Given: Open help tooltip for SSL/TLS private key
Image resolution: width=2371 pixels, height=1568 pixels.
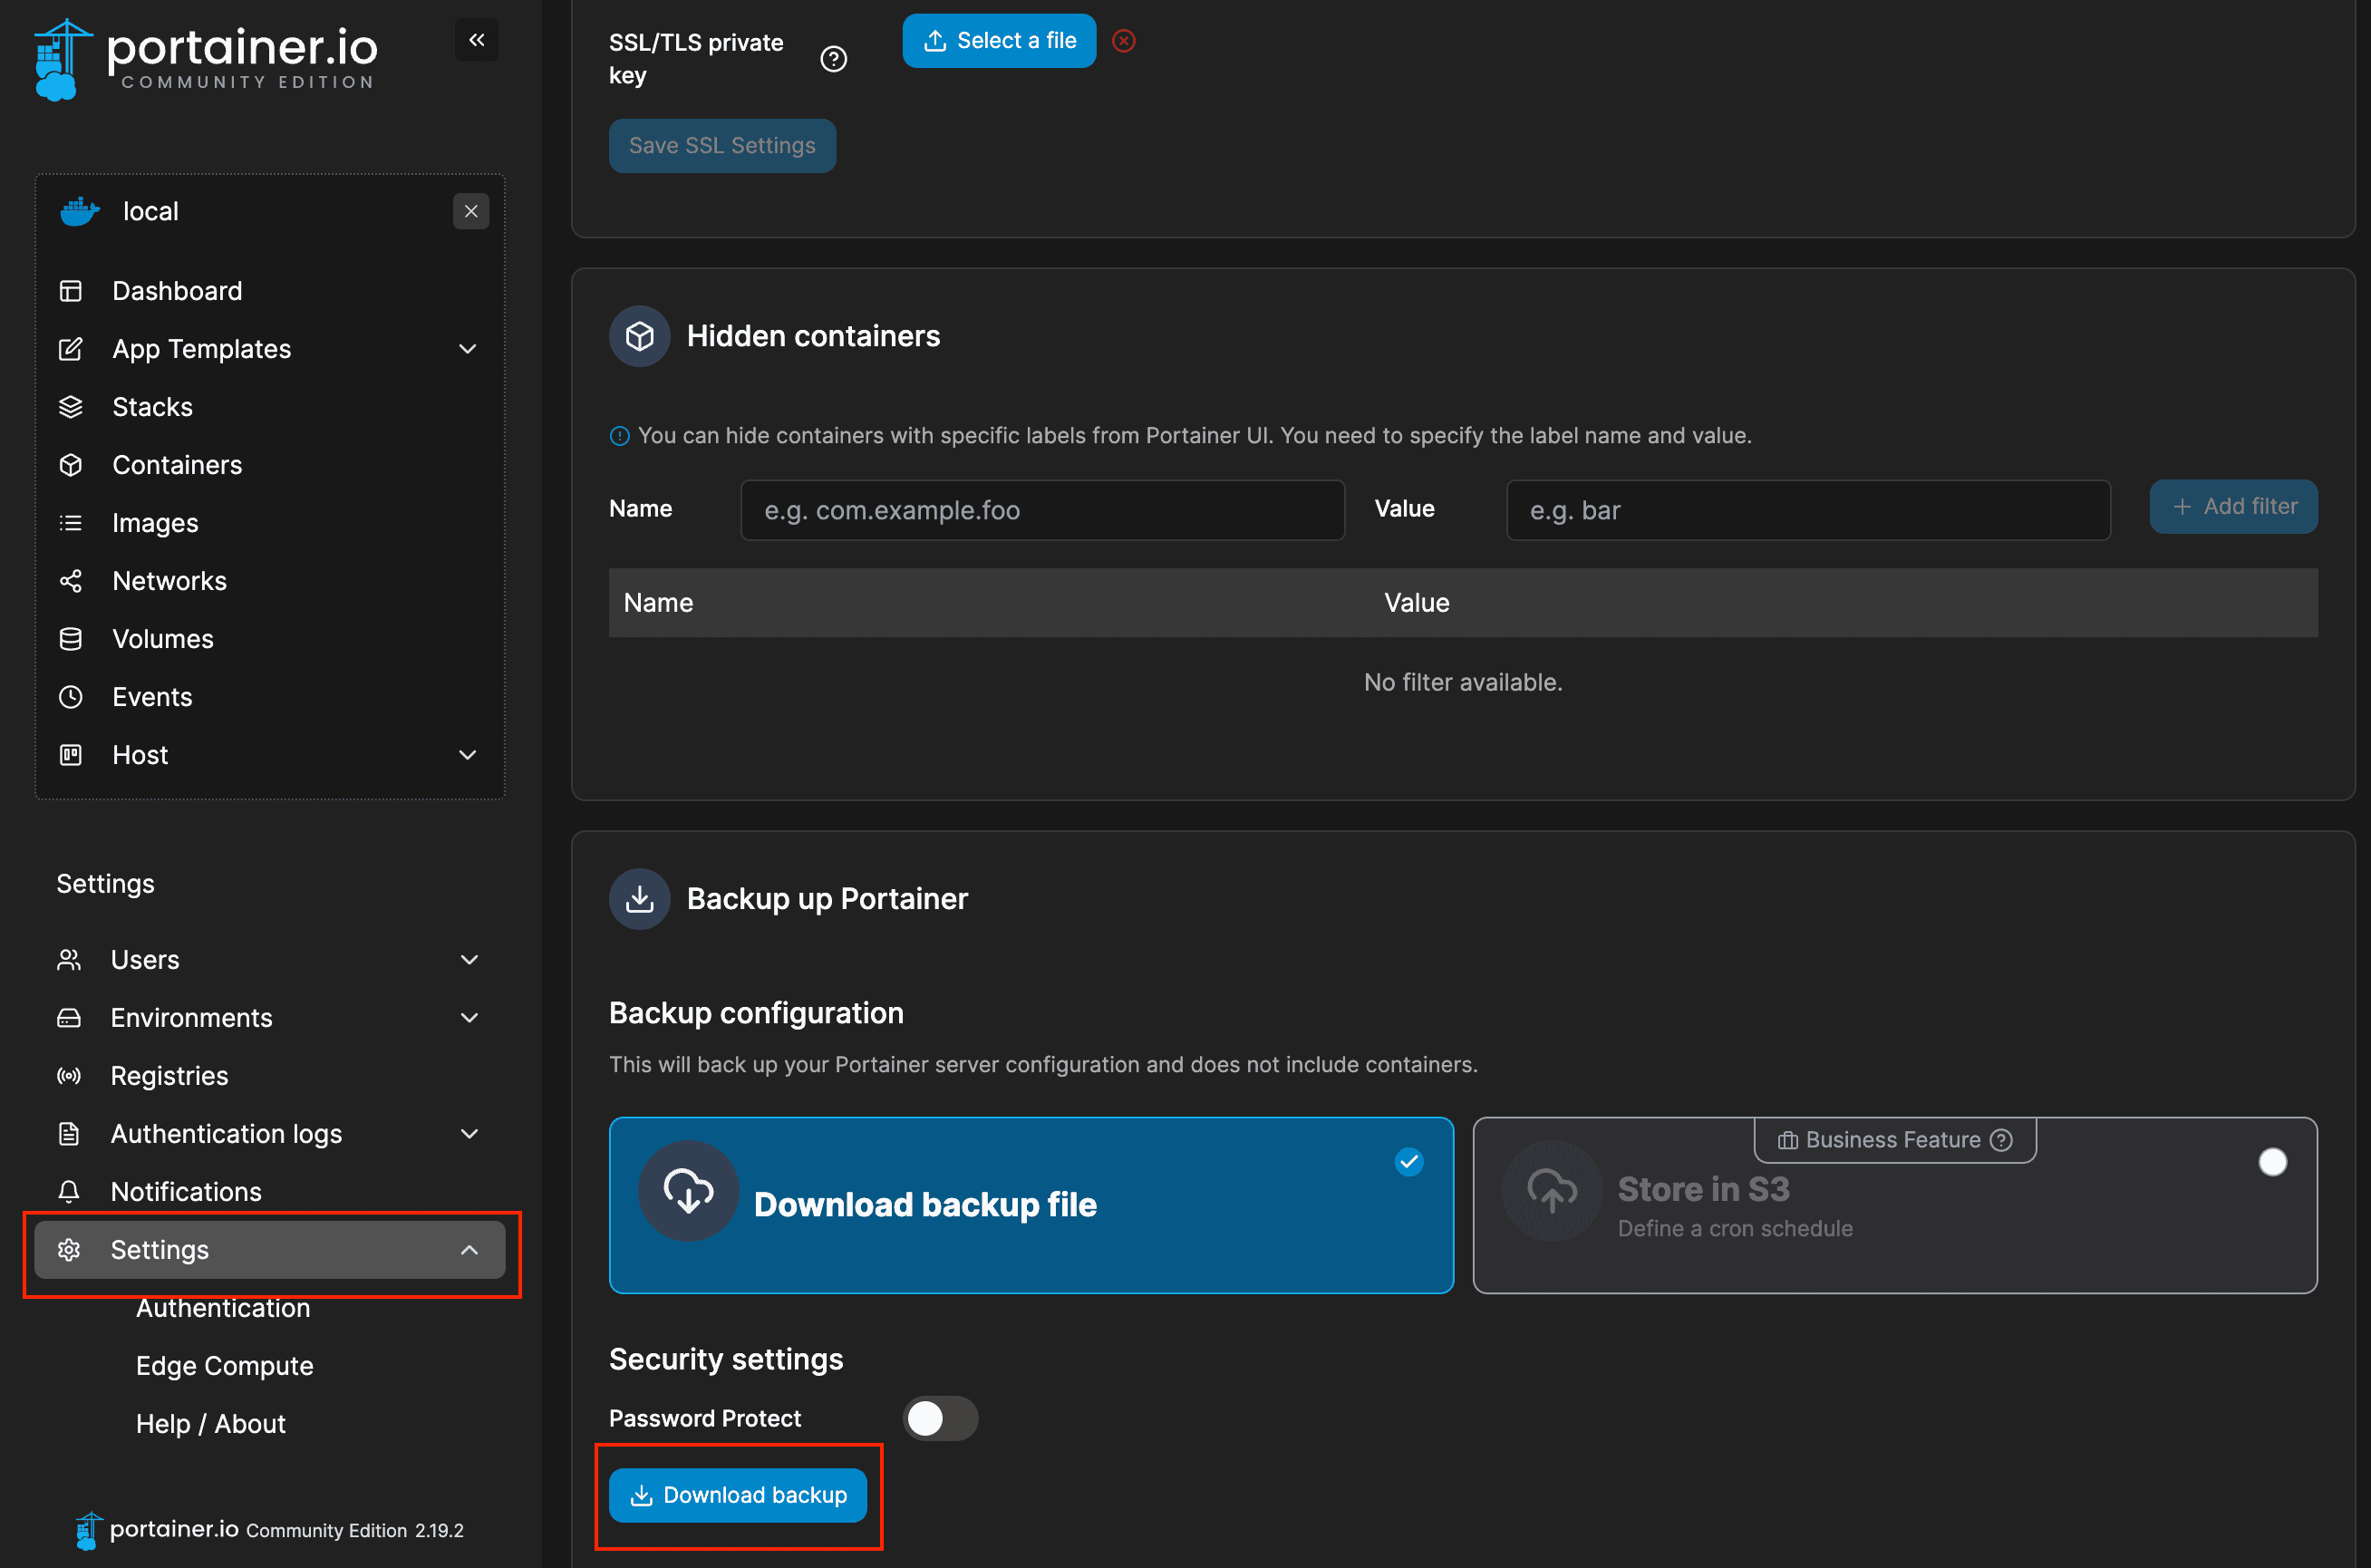Looking at the screenshot, I should tap(833, 59).
